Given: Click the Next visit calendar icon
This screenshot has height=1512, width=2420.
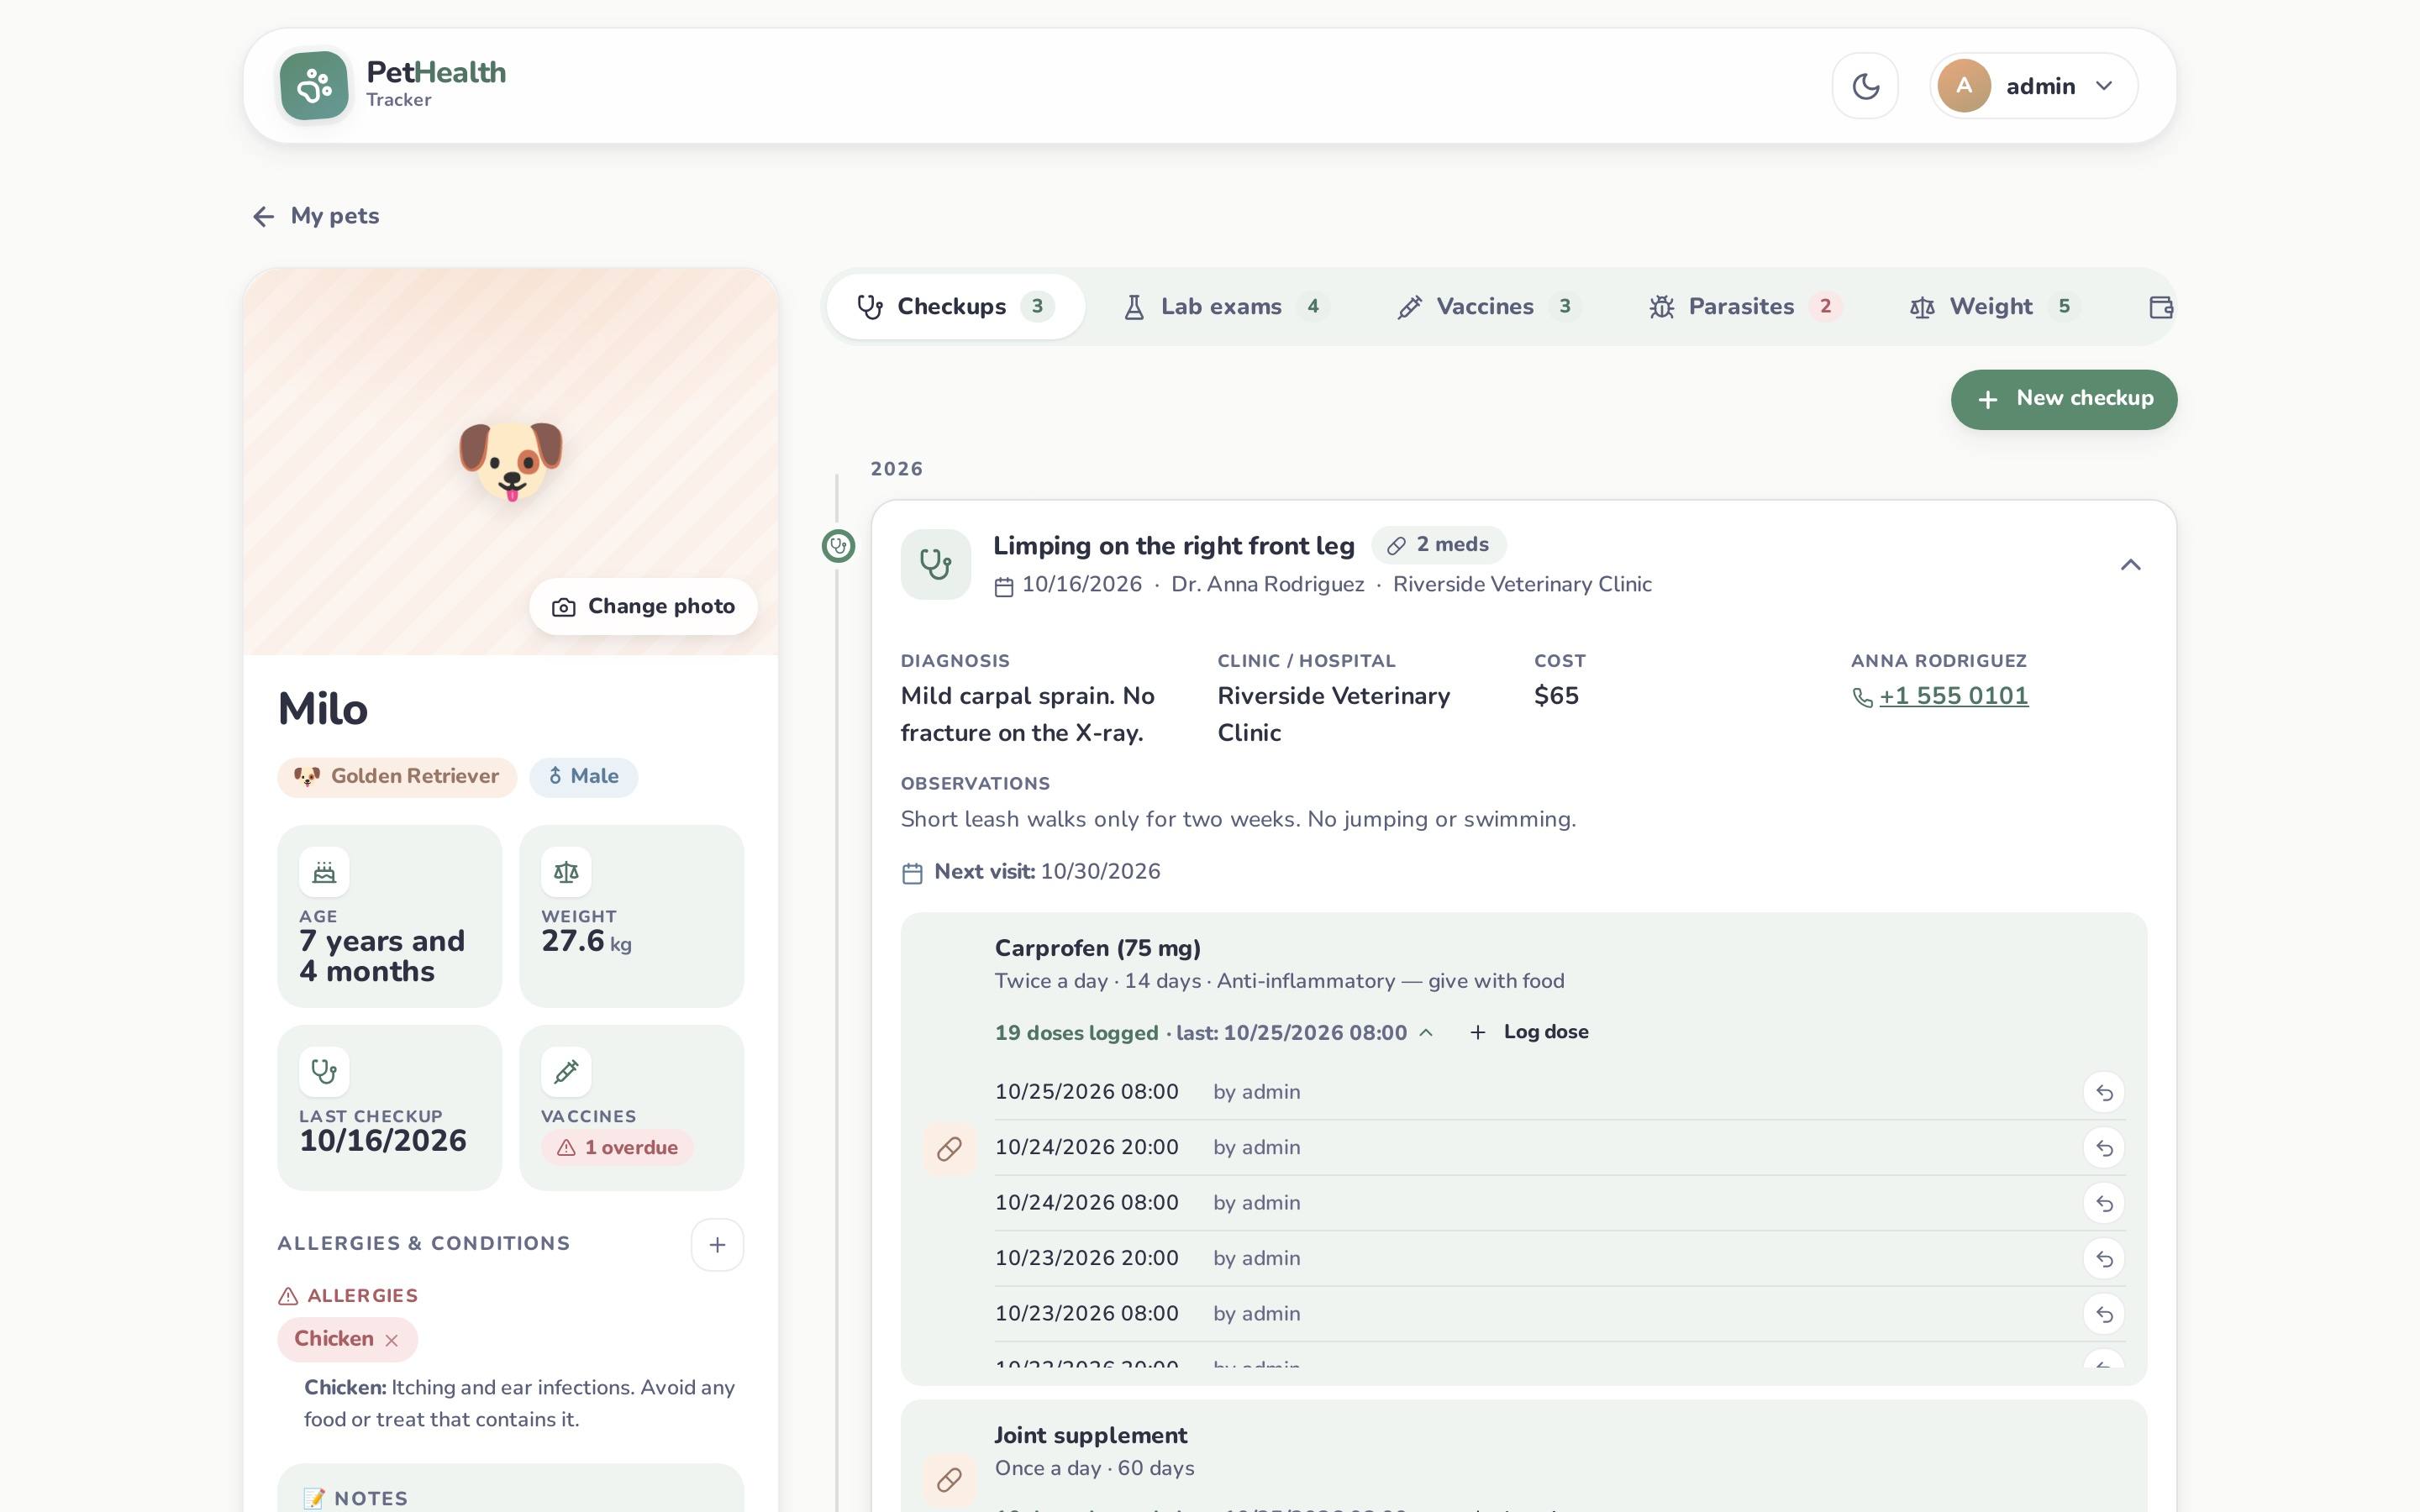Looking at the screenshot, I should coord(912,873).
